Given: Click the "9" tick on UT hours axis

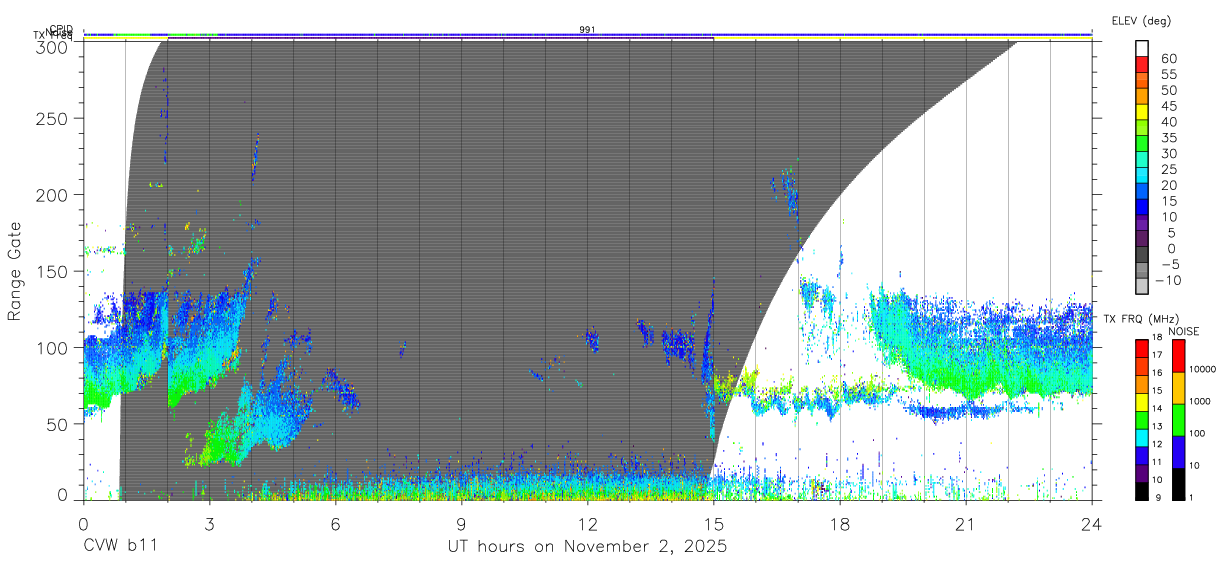Looking at the screenshot, I should pyautogui.click(x=462, y=524).
